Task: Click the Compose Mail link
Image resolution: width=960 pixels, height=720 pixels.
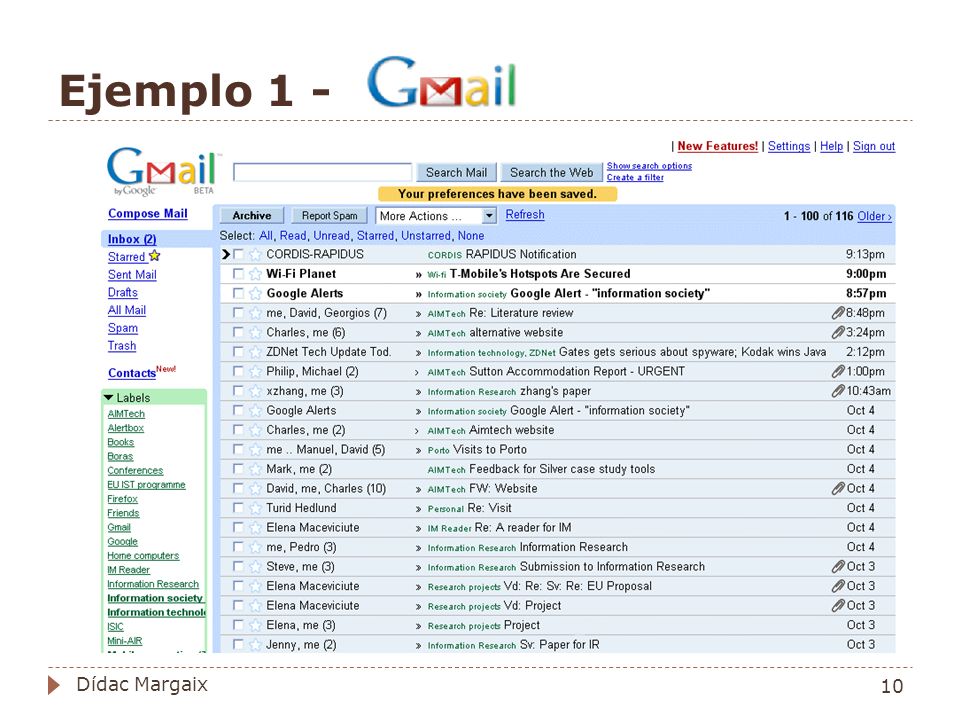Action: point(148,214)
